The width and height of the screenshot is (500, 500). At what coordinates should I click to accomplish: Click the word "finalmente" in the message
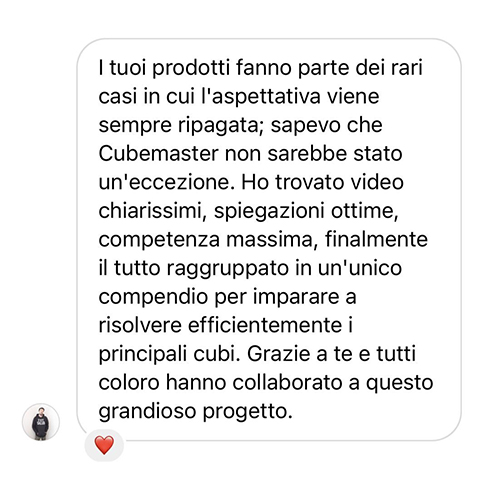(x=376, y=240)
